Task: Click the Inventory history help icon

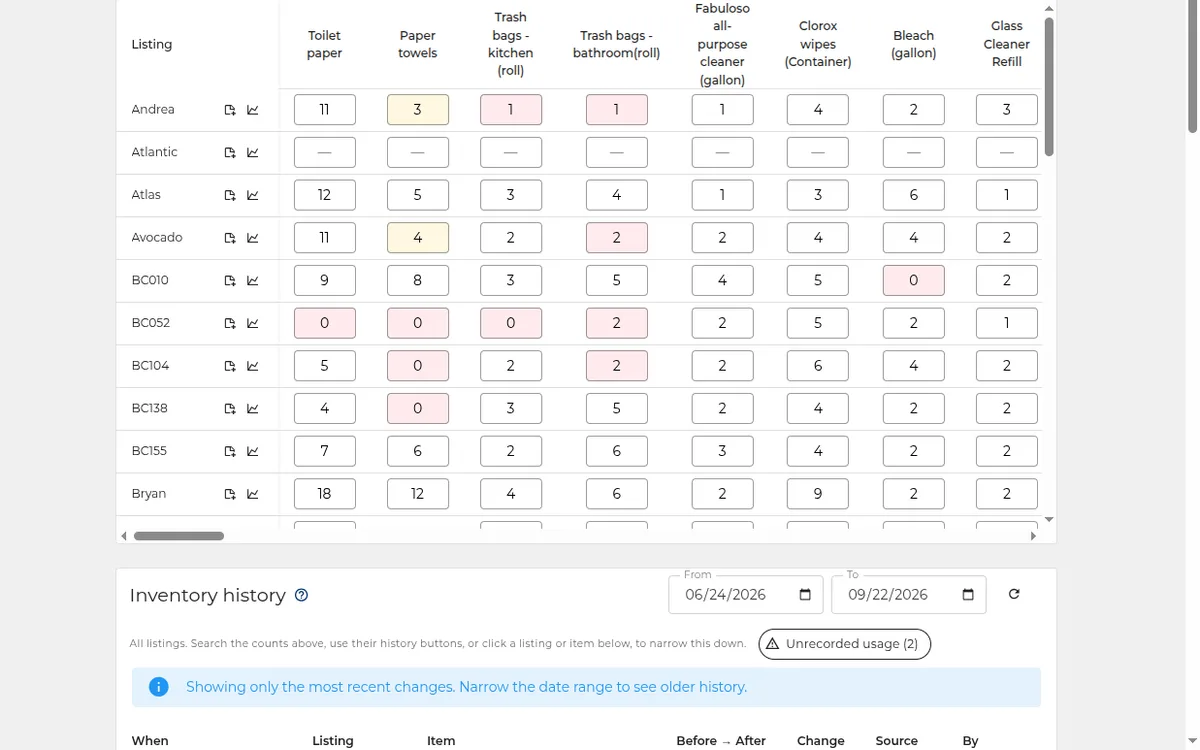Action: (x=301, y=595)
